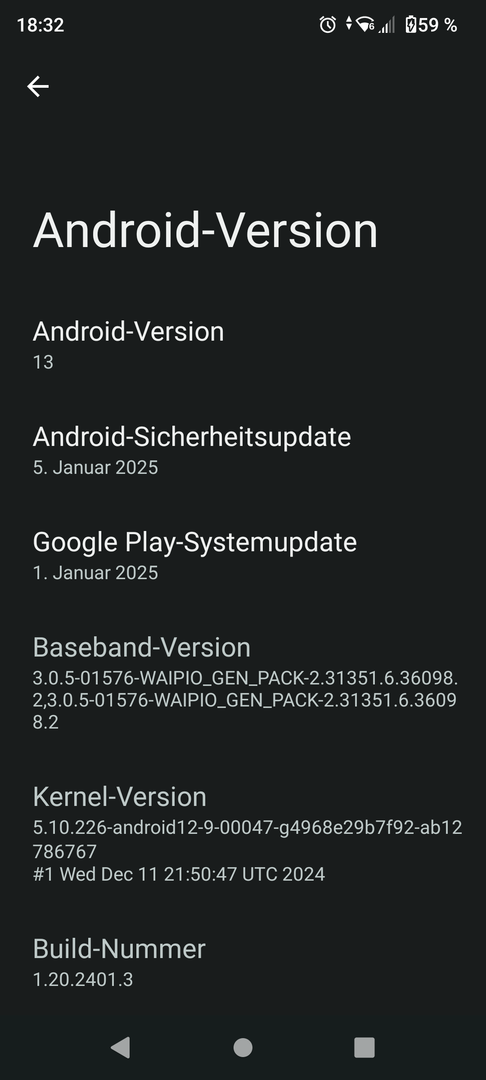Tap the triangular navigation back button
The height and width of the screenshot is (1080, 486).
click(120, 1047)
